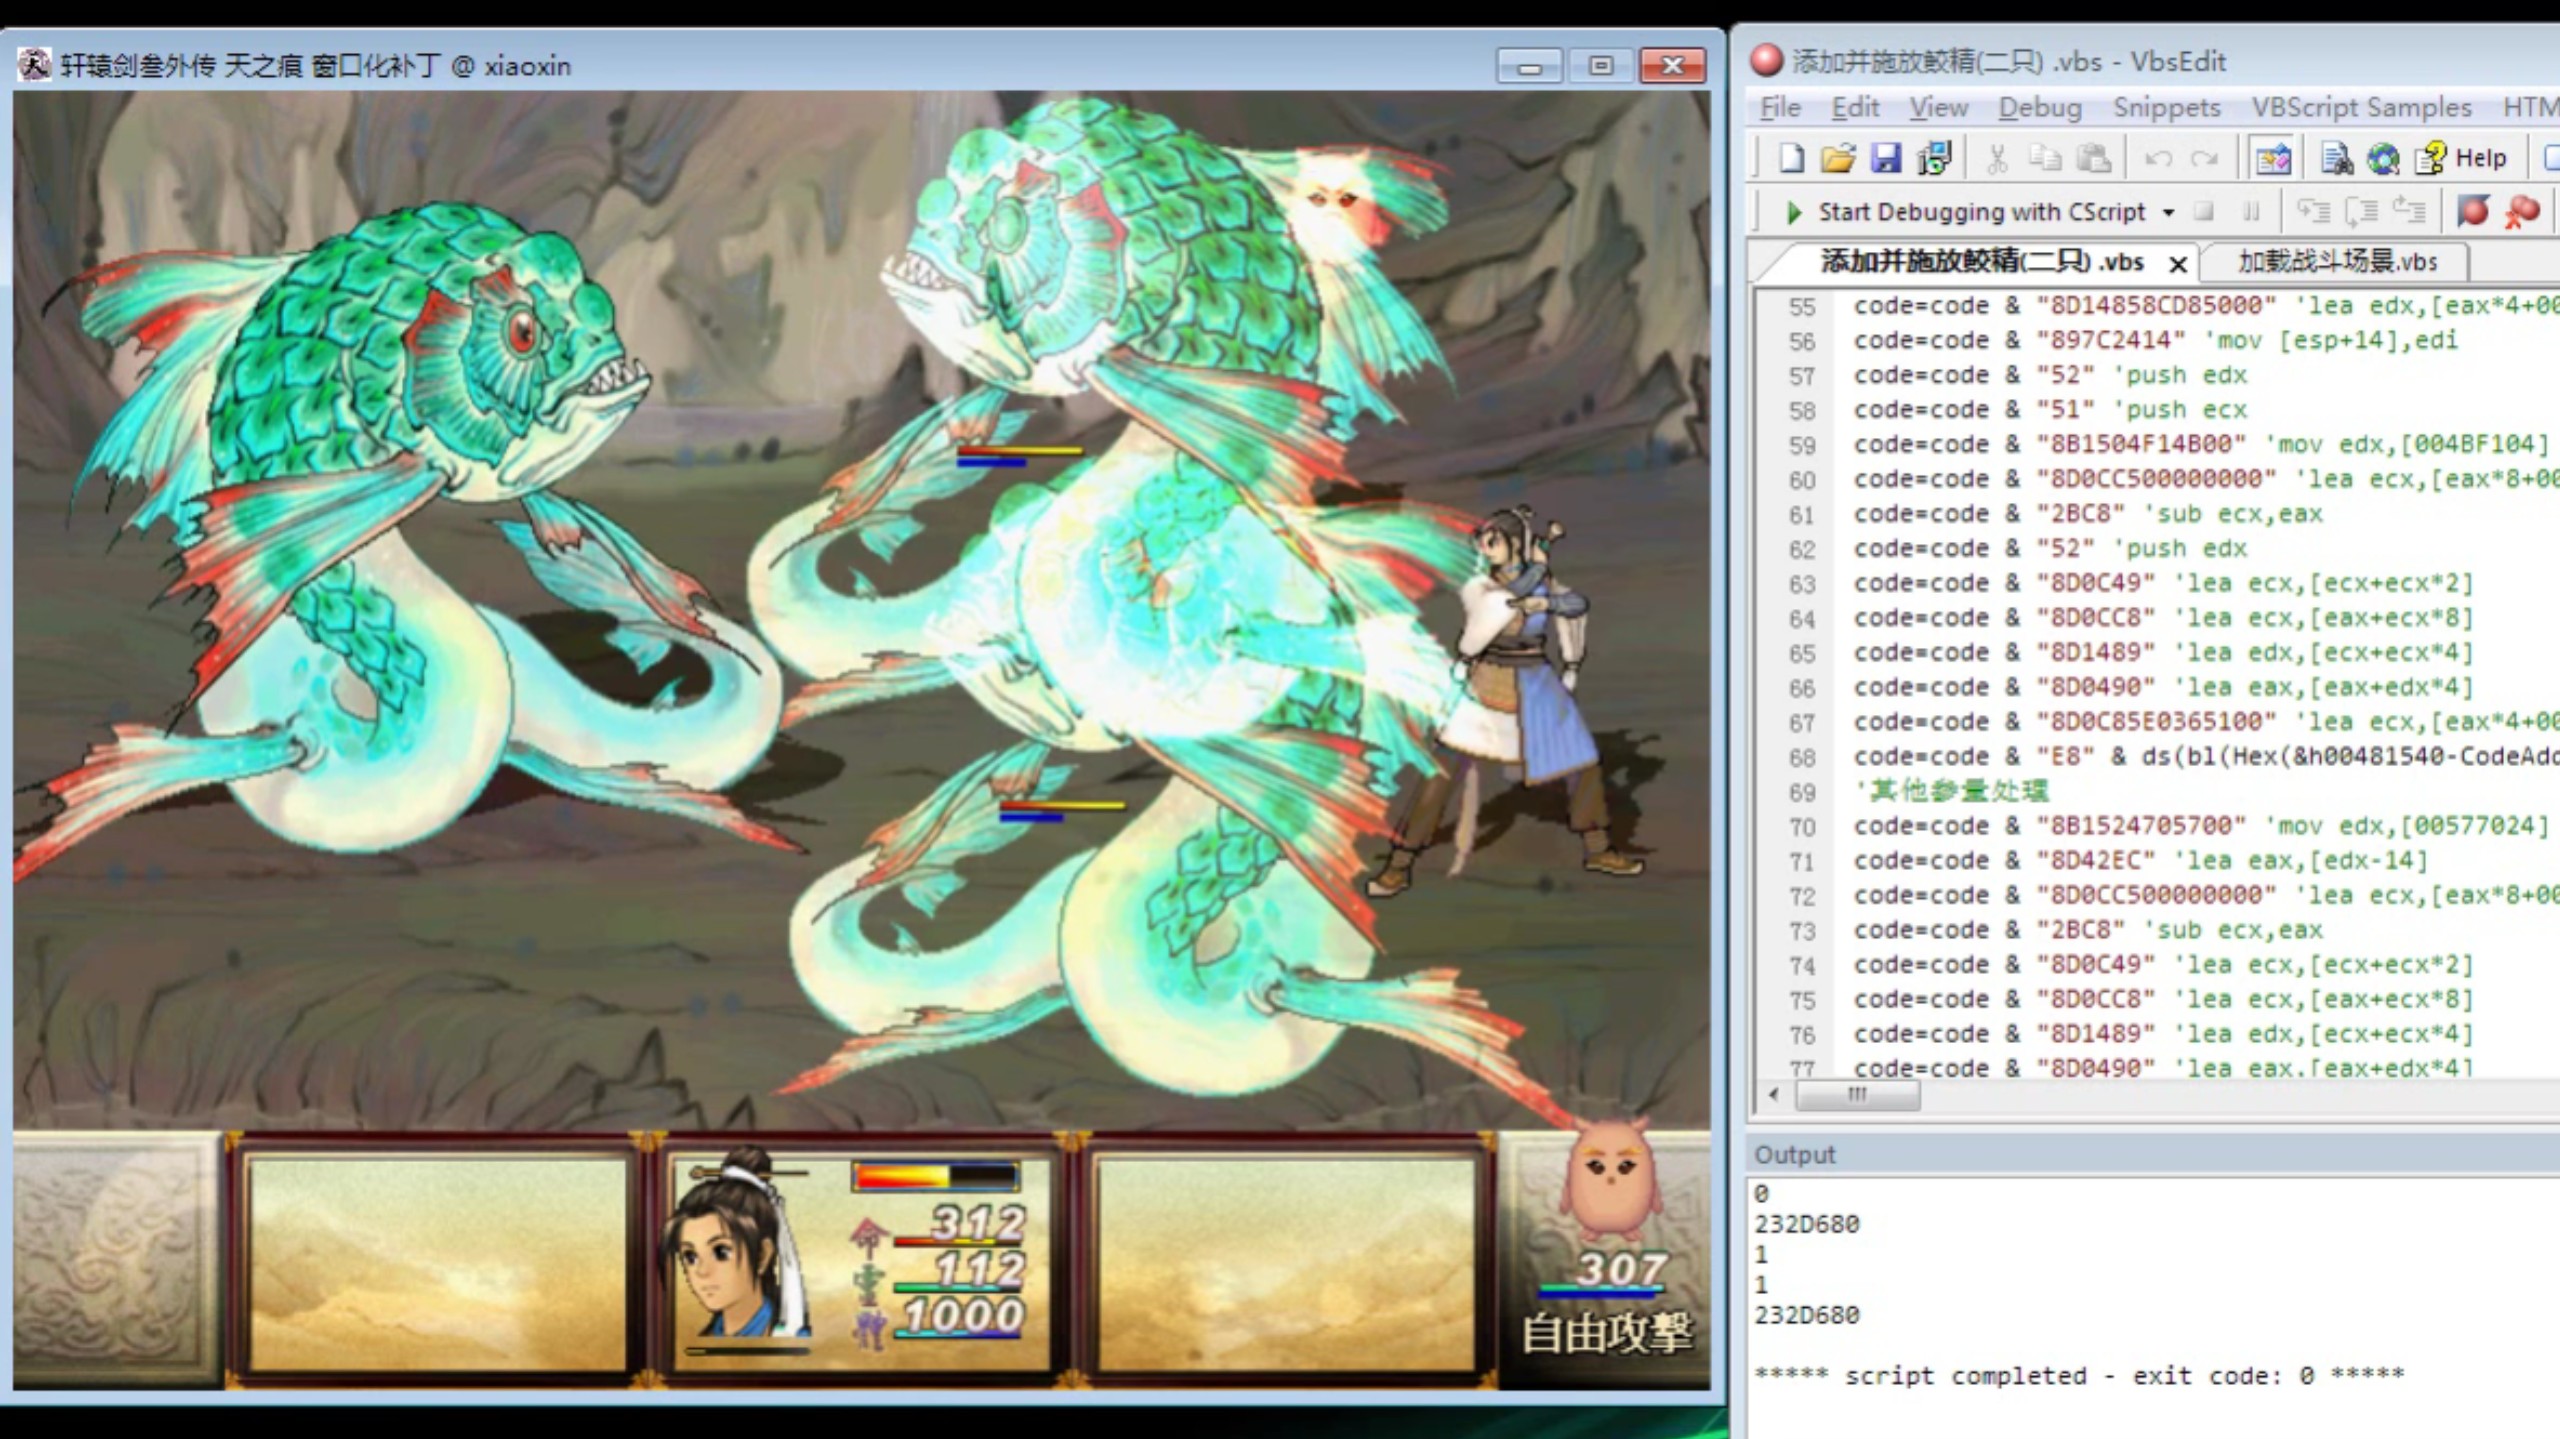Click the Save All toolbar icon

coord(1935,158)
